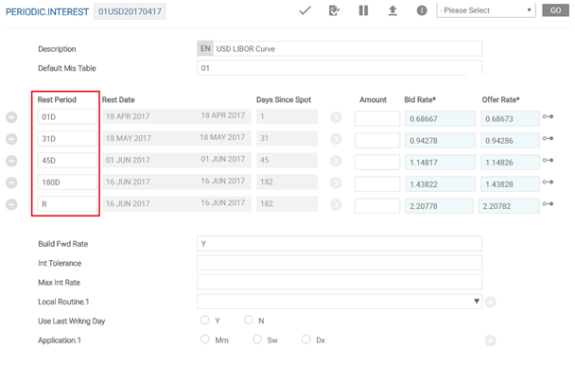Click the arrow icon after Days Since Spot 45

tap(336, 161)
